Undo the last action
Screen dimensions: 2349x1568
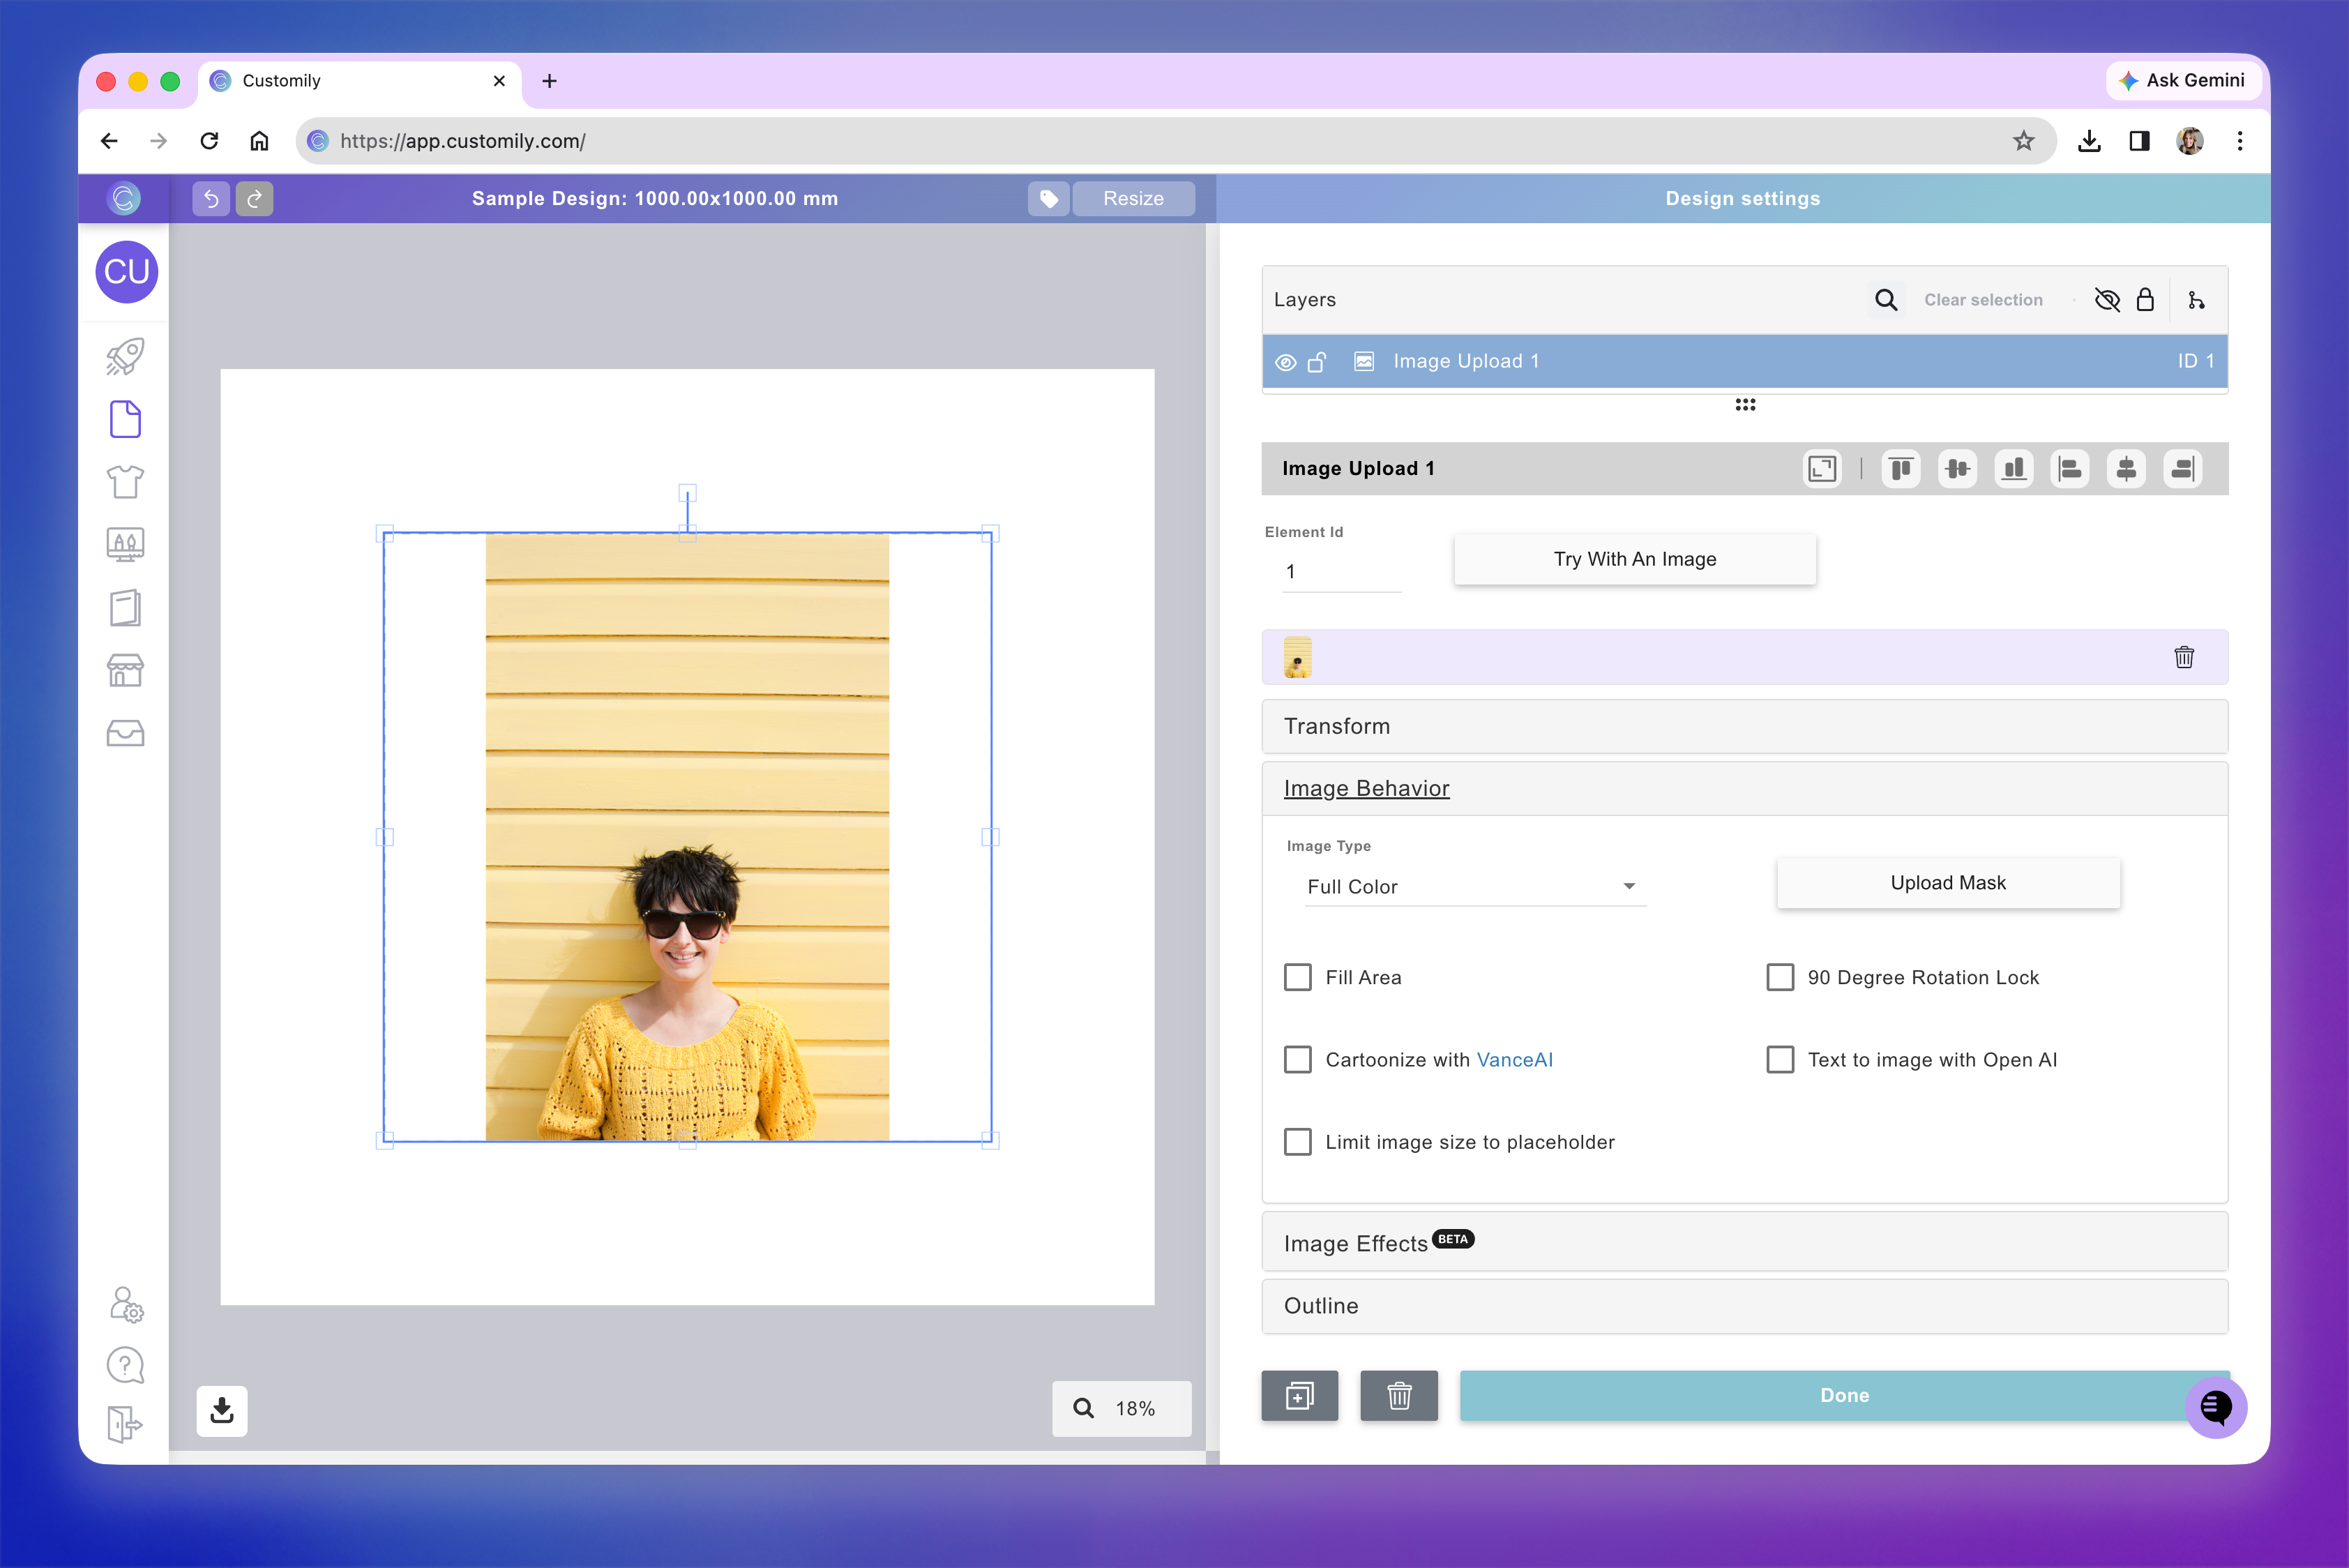(x=211, y=198)
